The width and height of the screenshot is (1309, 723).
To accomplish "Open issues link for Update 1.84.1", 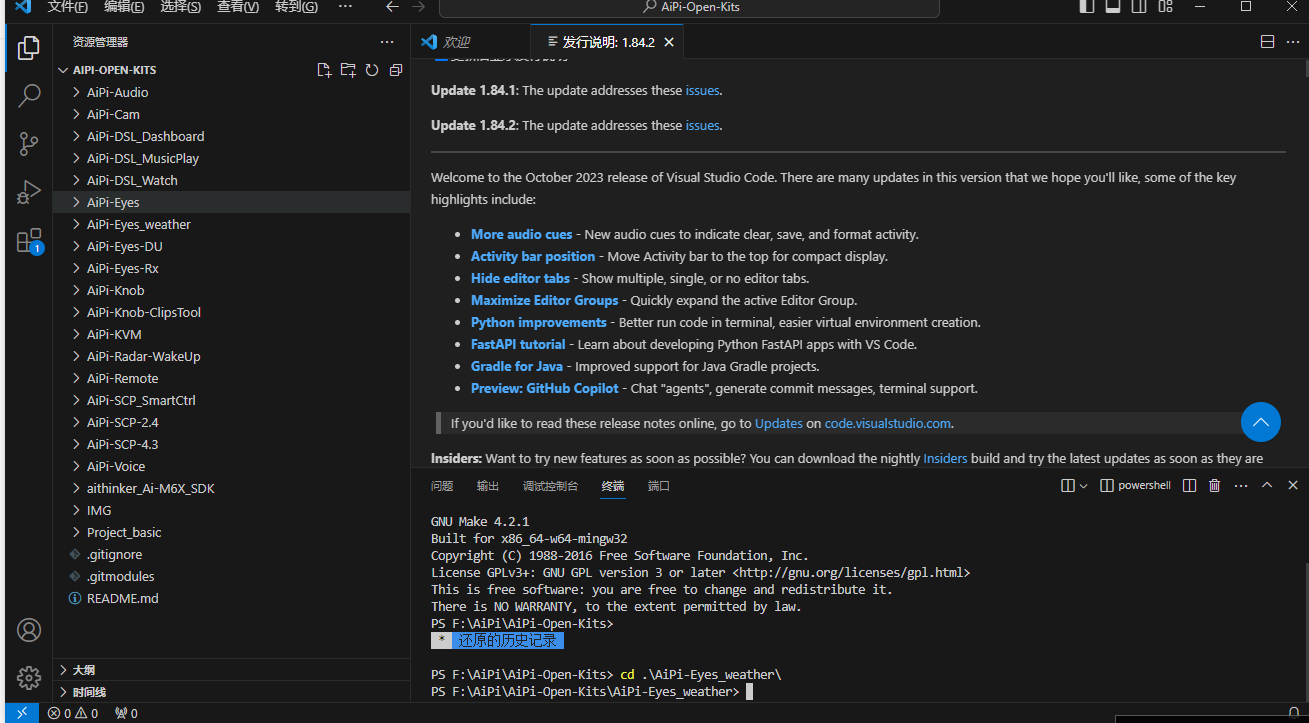I will click(702, 90).
